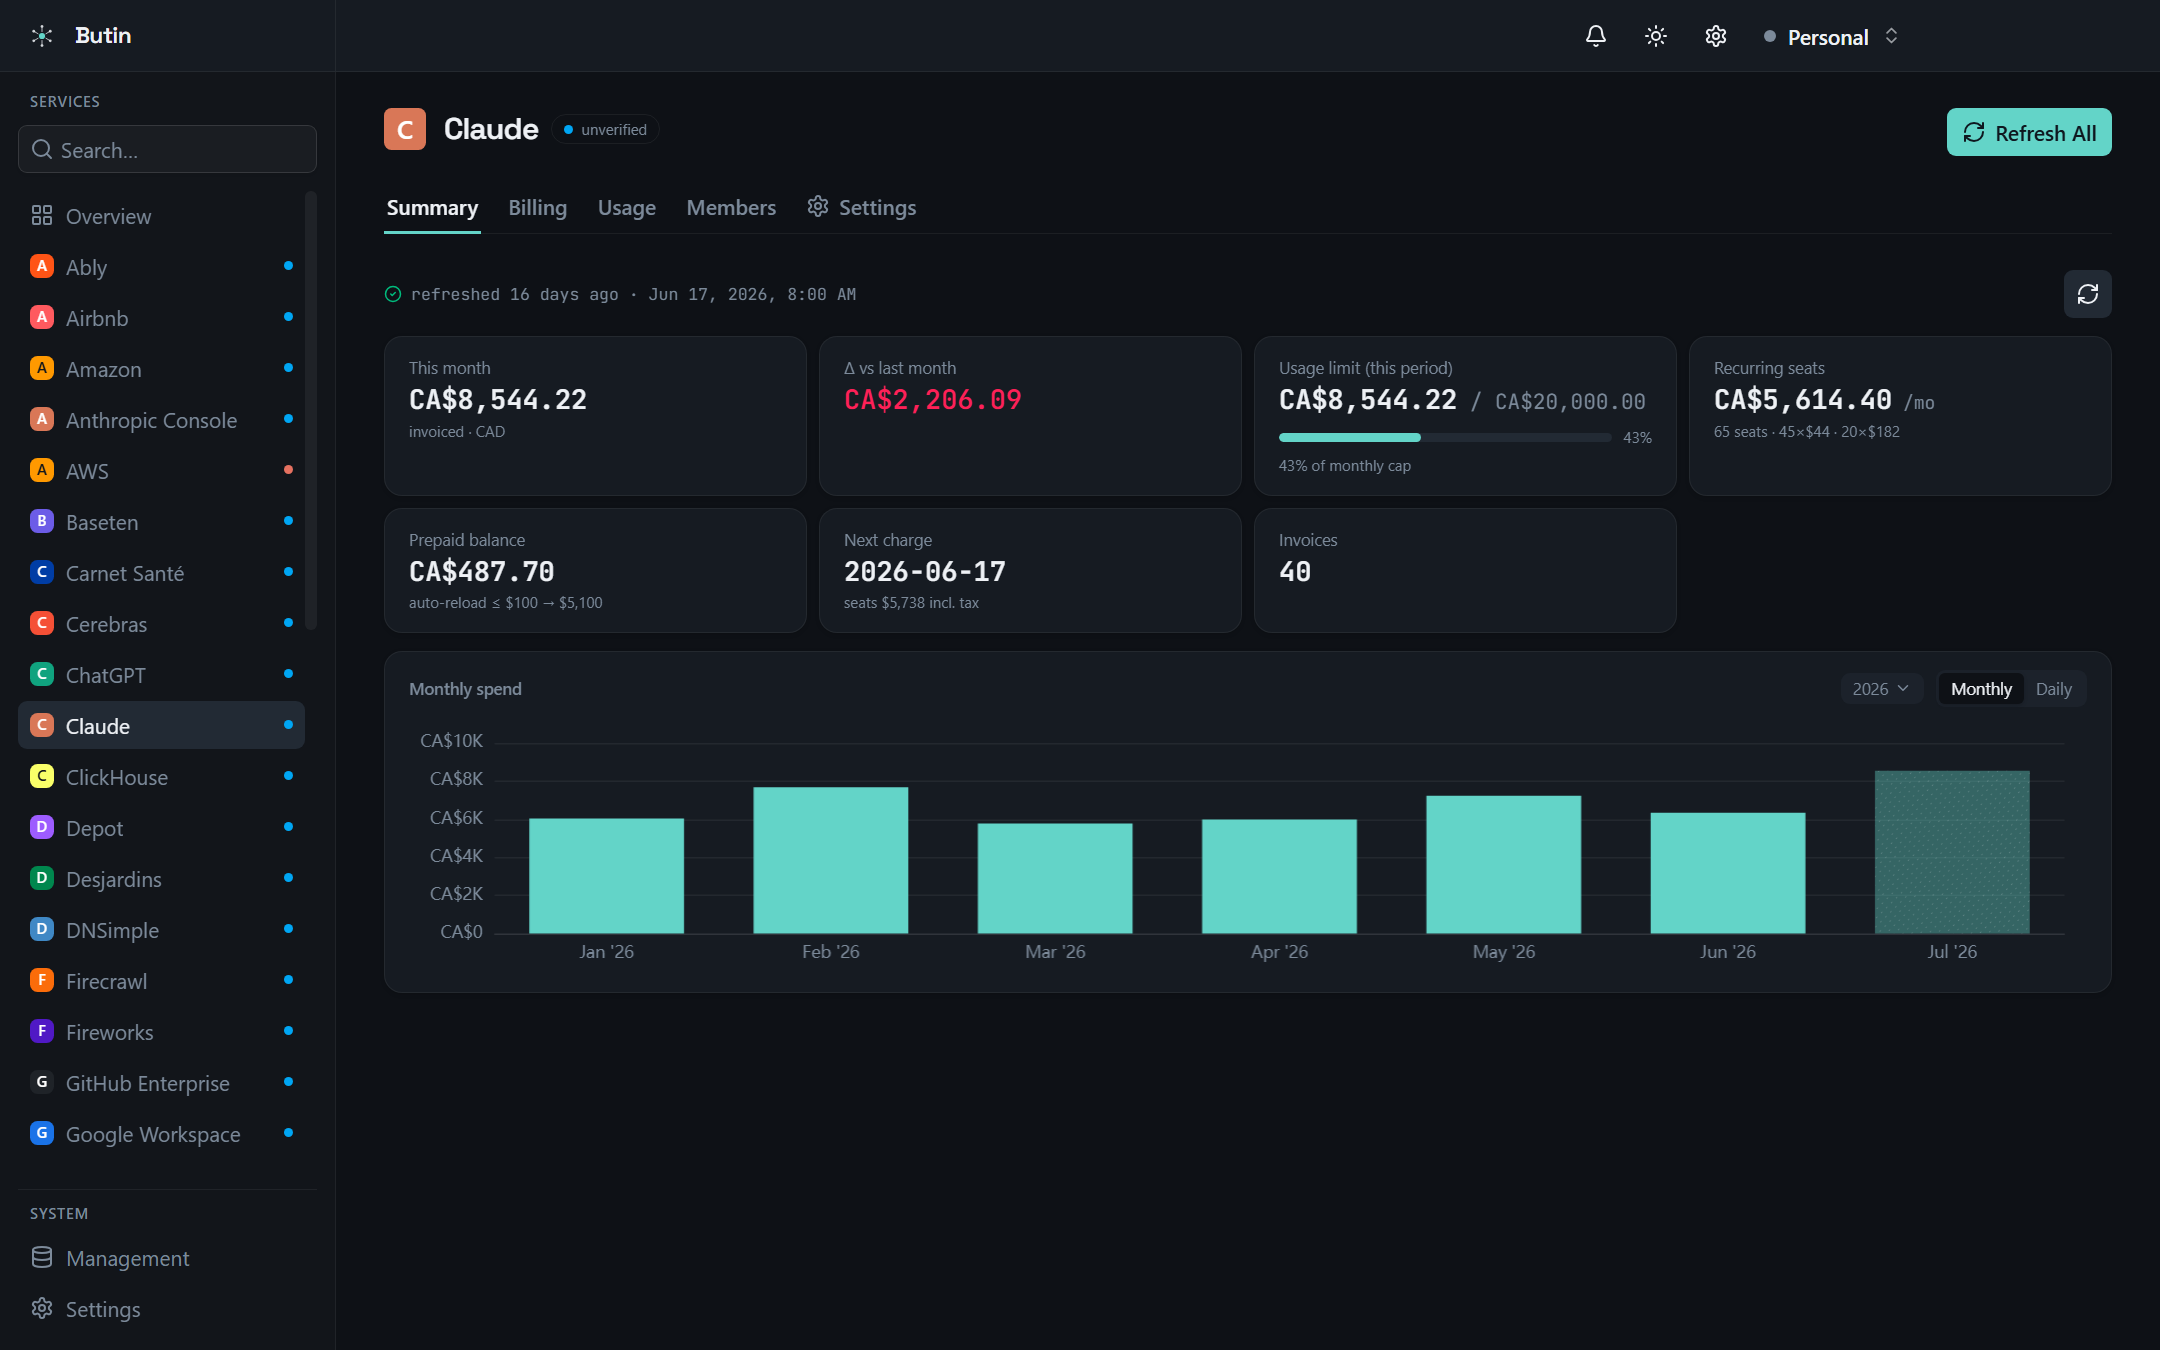Click the AWS red status dot
2160x1350 pixels.
(x=288, y=470)
